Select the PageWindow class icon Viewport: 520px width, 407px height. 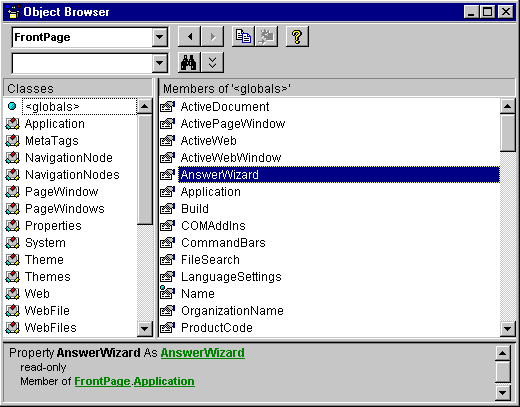13,192
